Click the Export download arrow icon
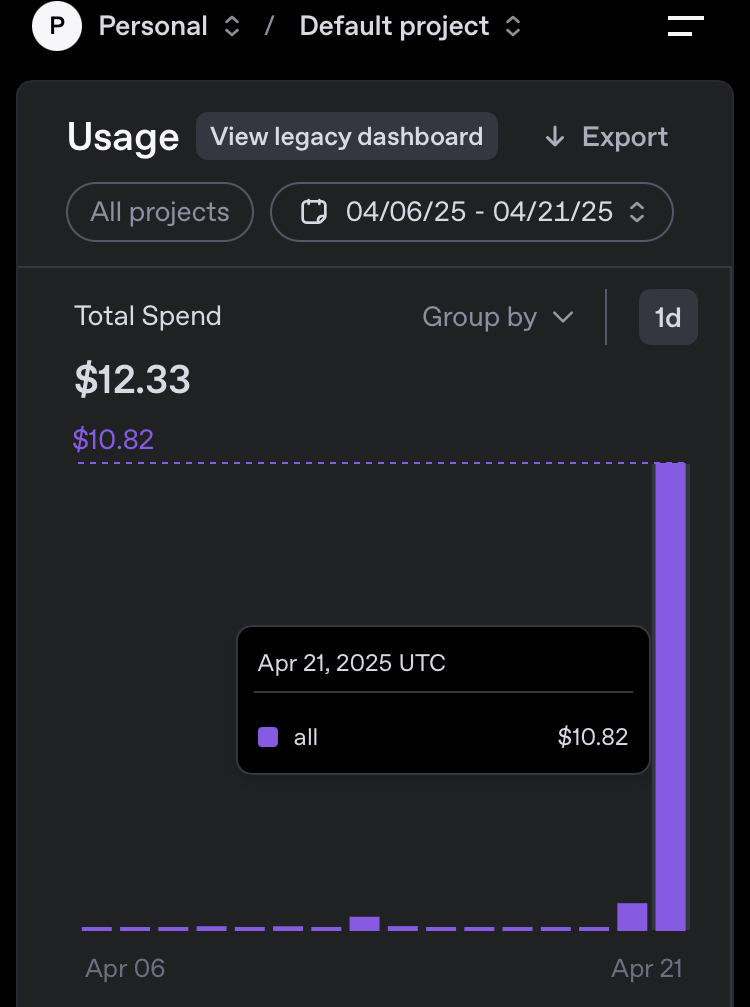This screenshot has width=750, height=1007. point(555,138)
